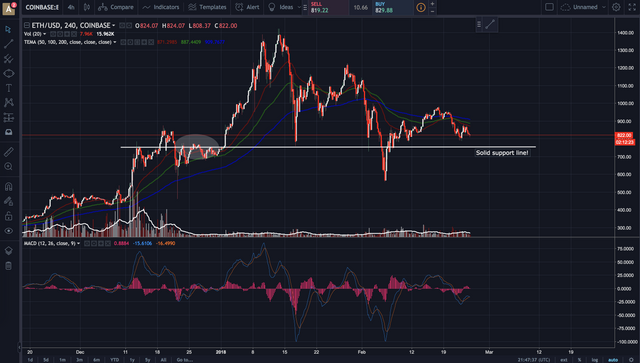Click the symbol search field COINBASE:E
The image size is (640, 363).
(42, 7)
